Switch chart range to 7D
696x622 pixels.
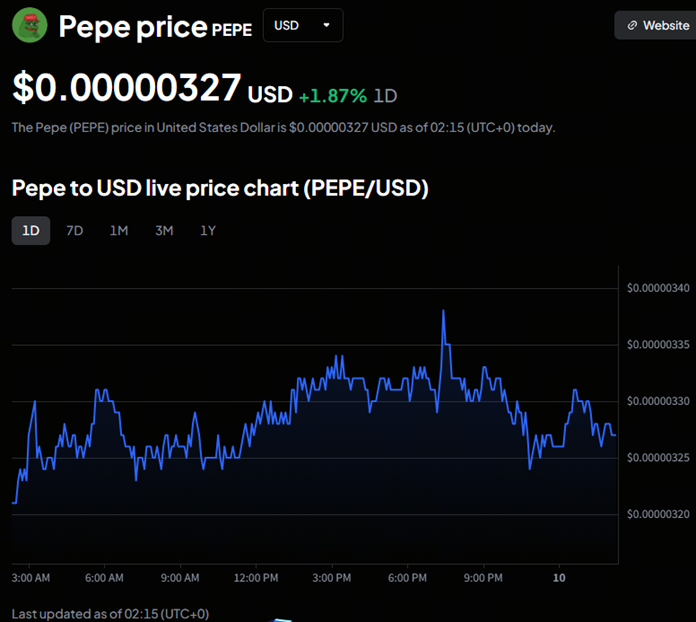tap(74, 231)
